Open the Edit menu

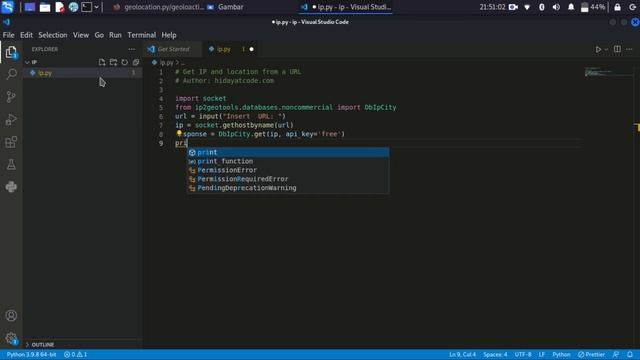[26, 35]
